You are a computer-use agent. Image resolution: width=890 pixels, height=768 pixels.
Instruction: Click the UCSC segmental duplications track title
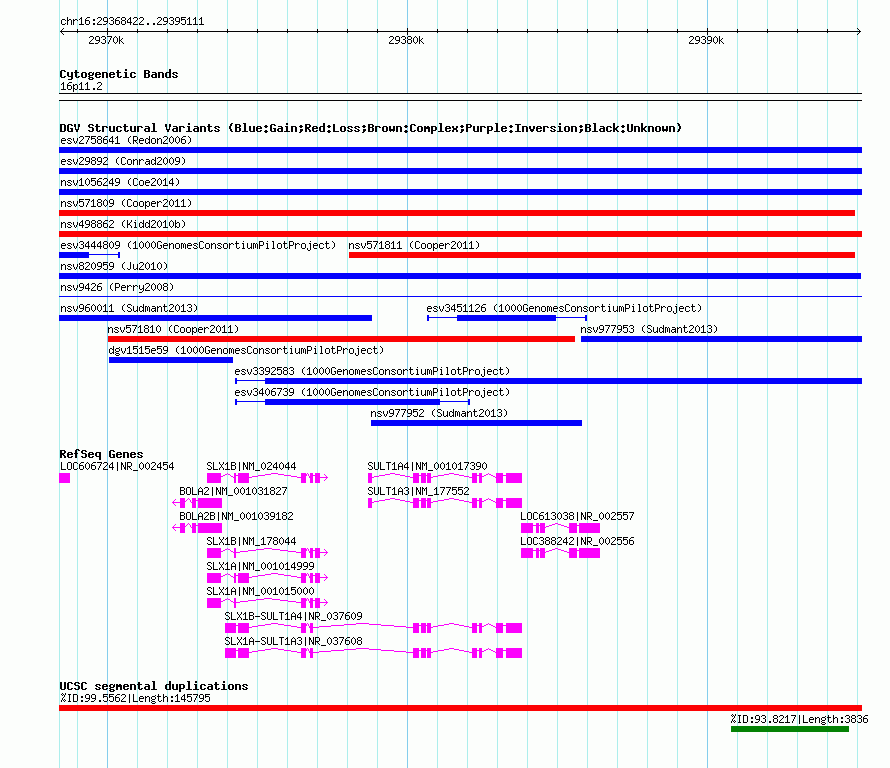154,686
